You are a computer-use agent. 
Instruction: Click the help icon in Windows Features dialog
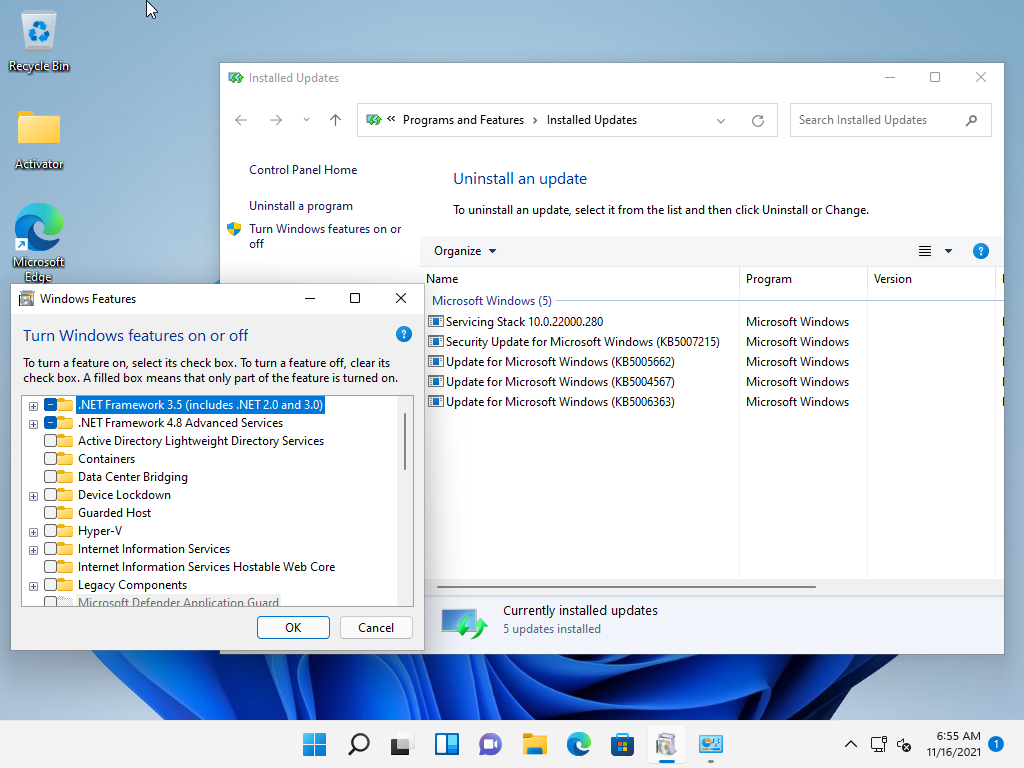coord(404,335)
